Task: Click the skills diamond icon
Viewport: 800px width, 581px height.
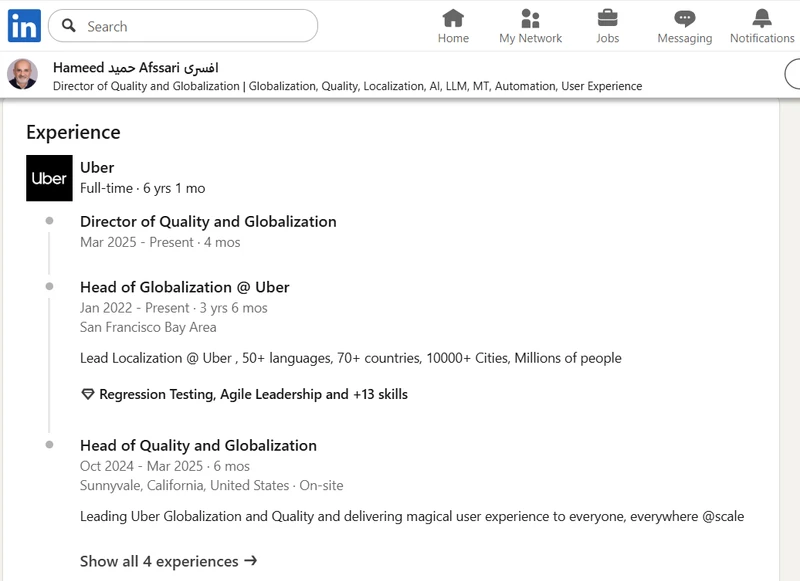Action: [87, 395]
